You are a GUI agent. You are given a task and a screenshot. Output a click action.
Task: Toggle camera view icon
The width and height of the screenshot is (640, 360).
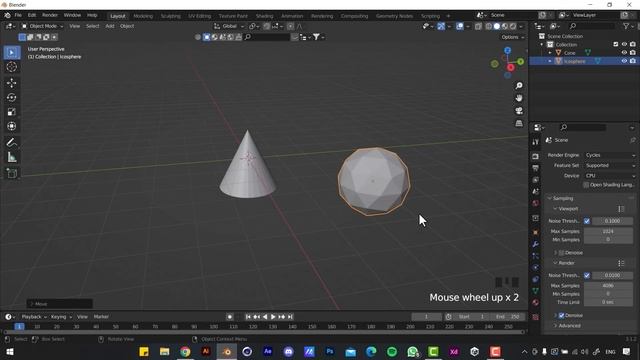519,111
